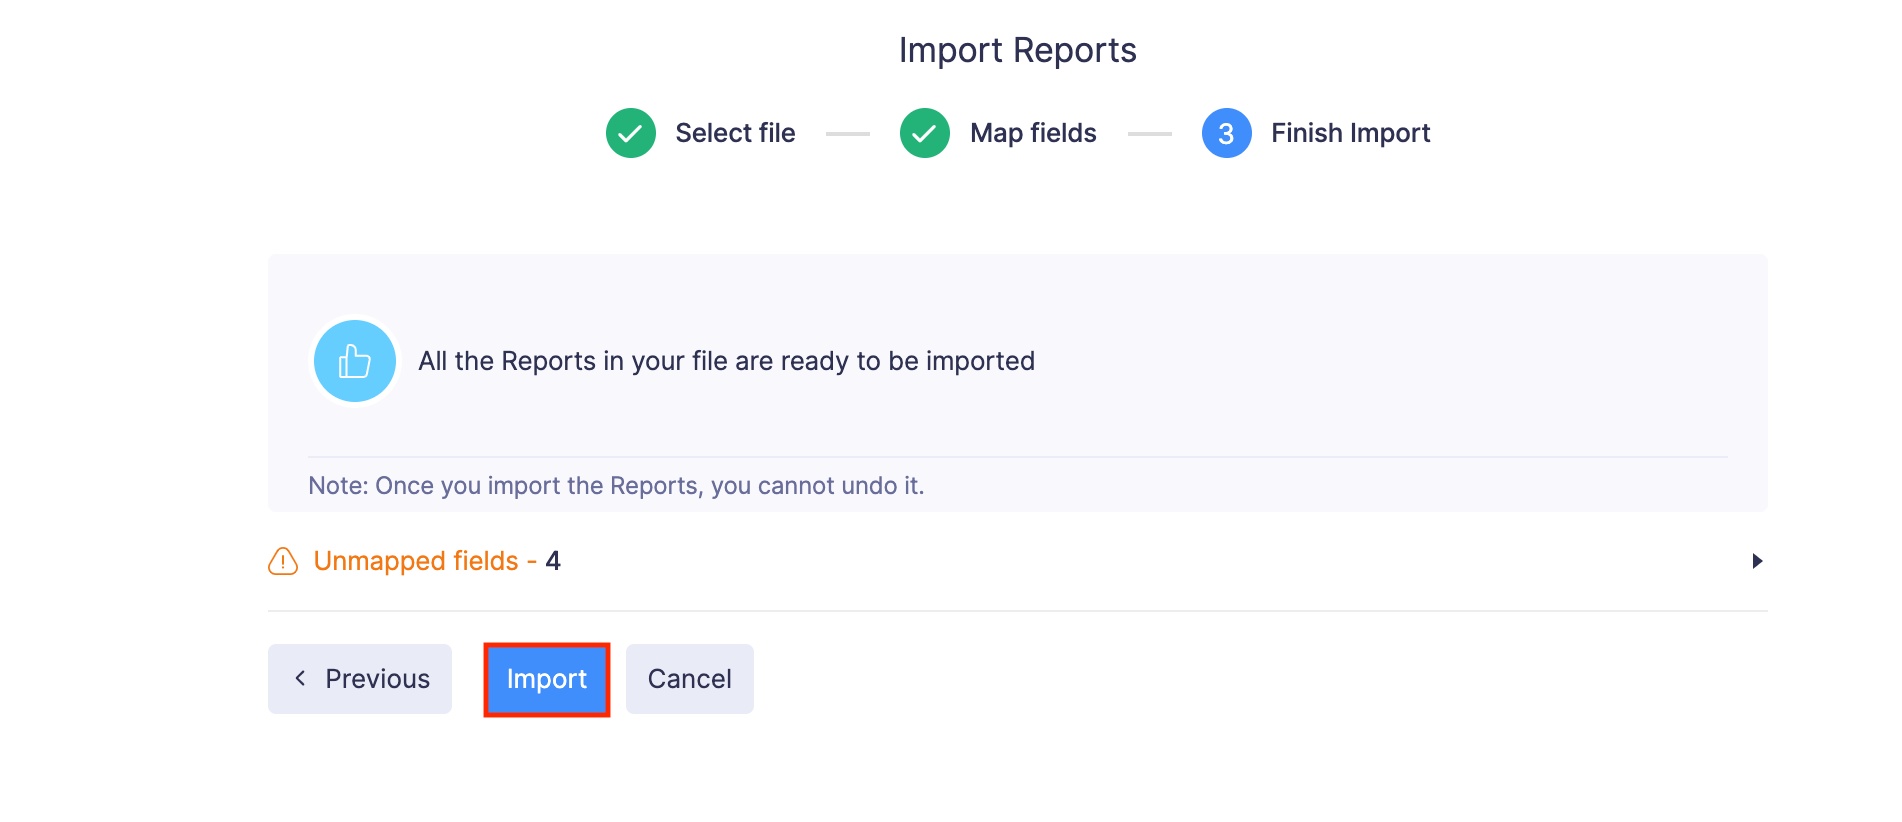Click the Unmapped fields link text
This screenshot has width=1902, height=822.
416,561
